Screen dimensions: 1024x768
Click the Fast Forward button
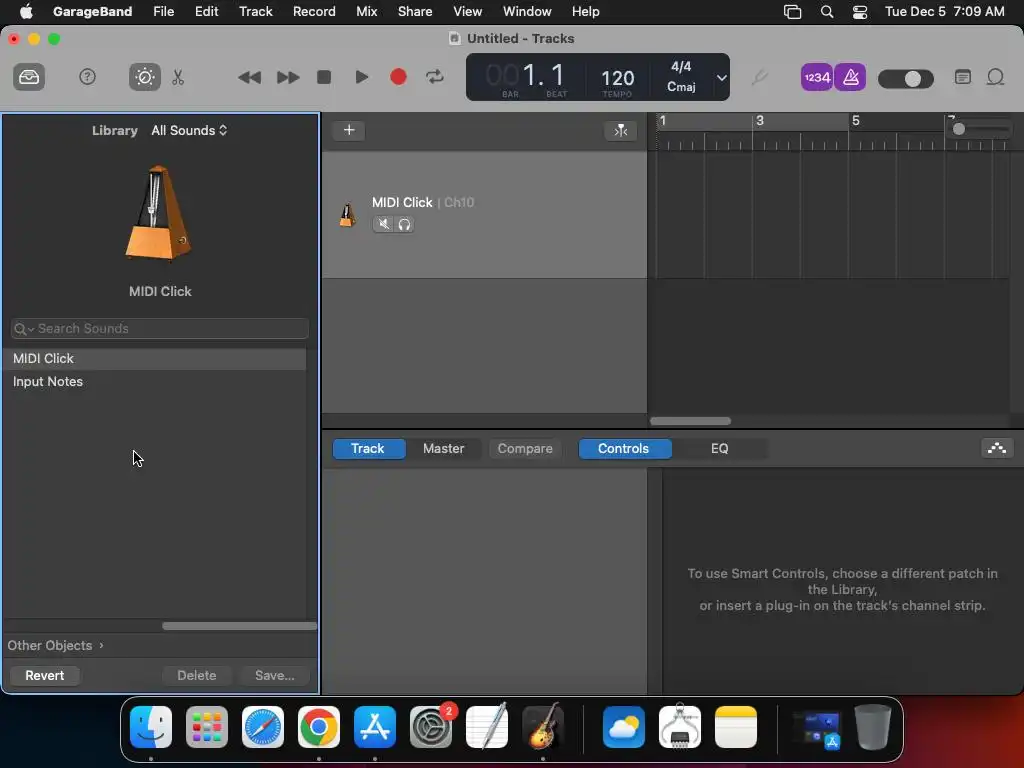point(288,77)
